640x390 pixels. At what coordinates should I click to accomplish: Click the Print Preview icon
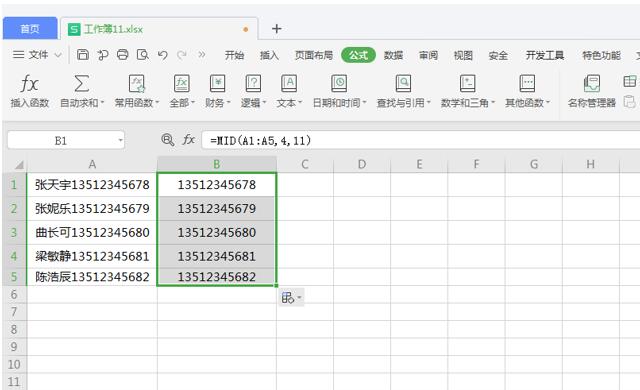coord(142,55)
